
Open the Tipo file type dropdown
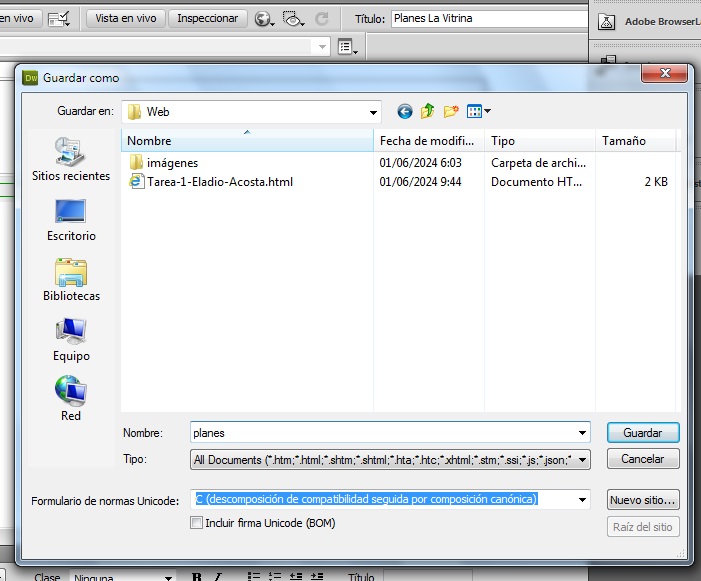(x=582, y=460)
